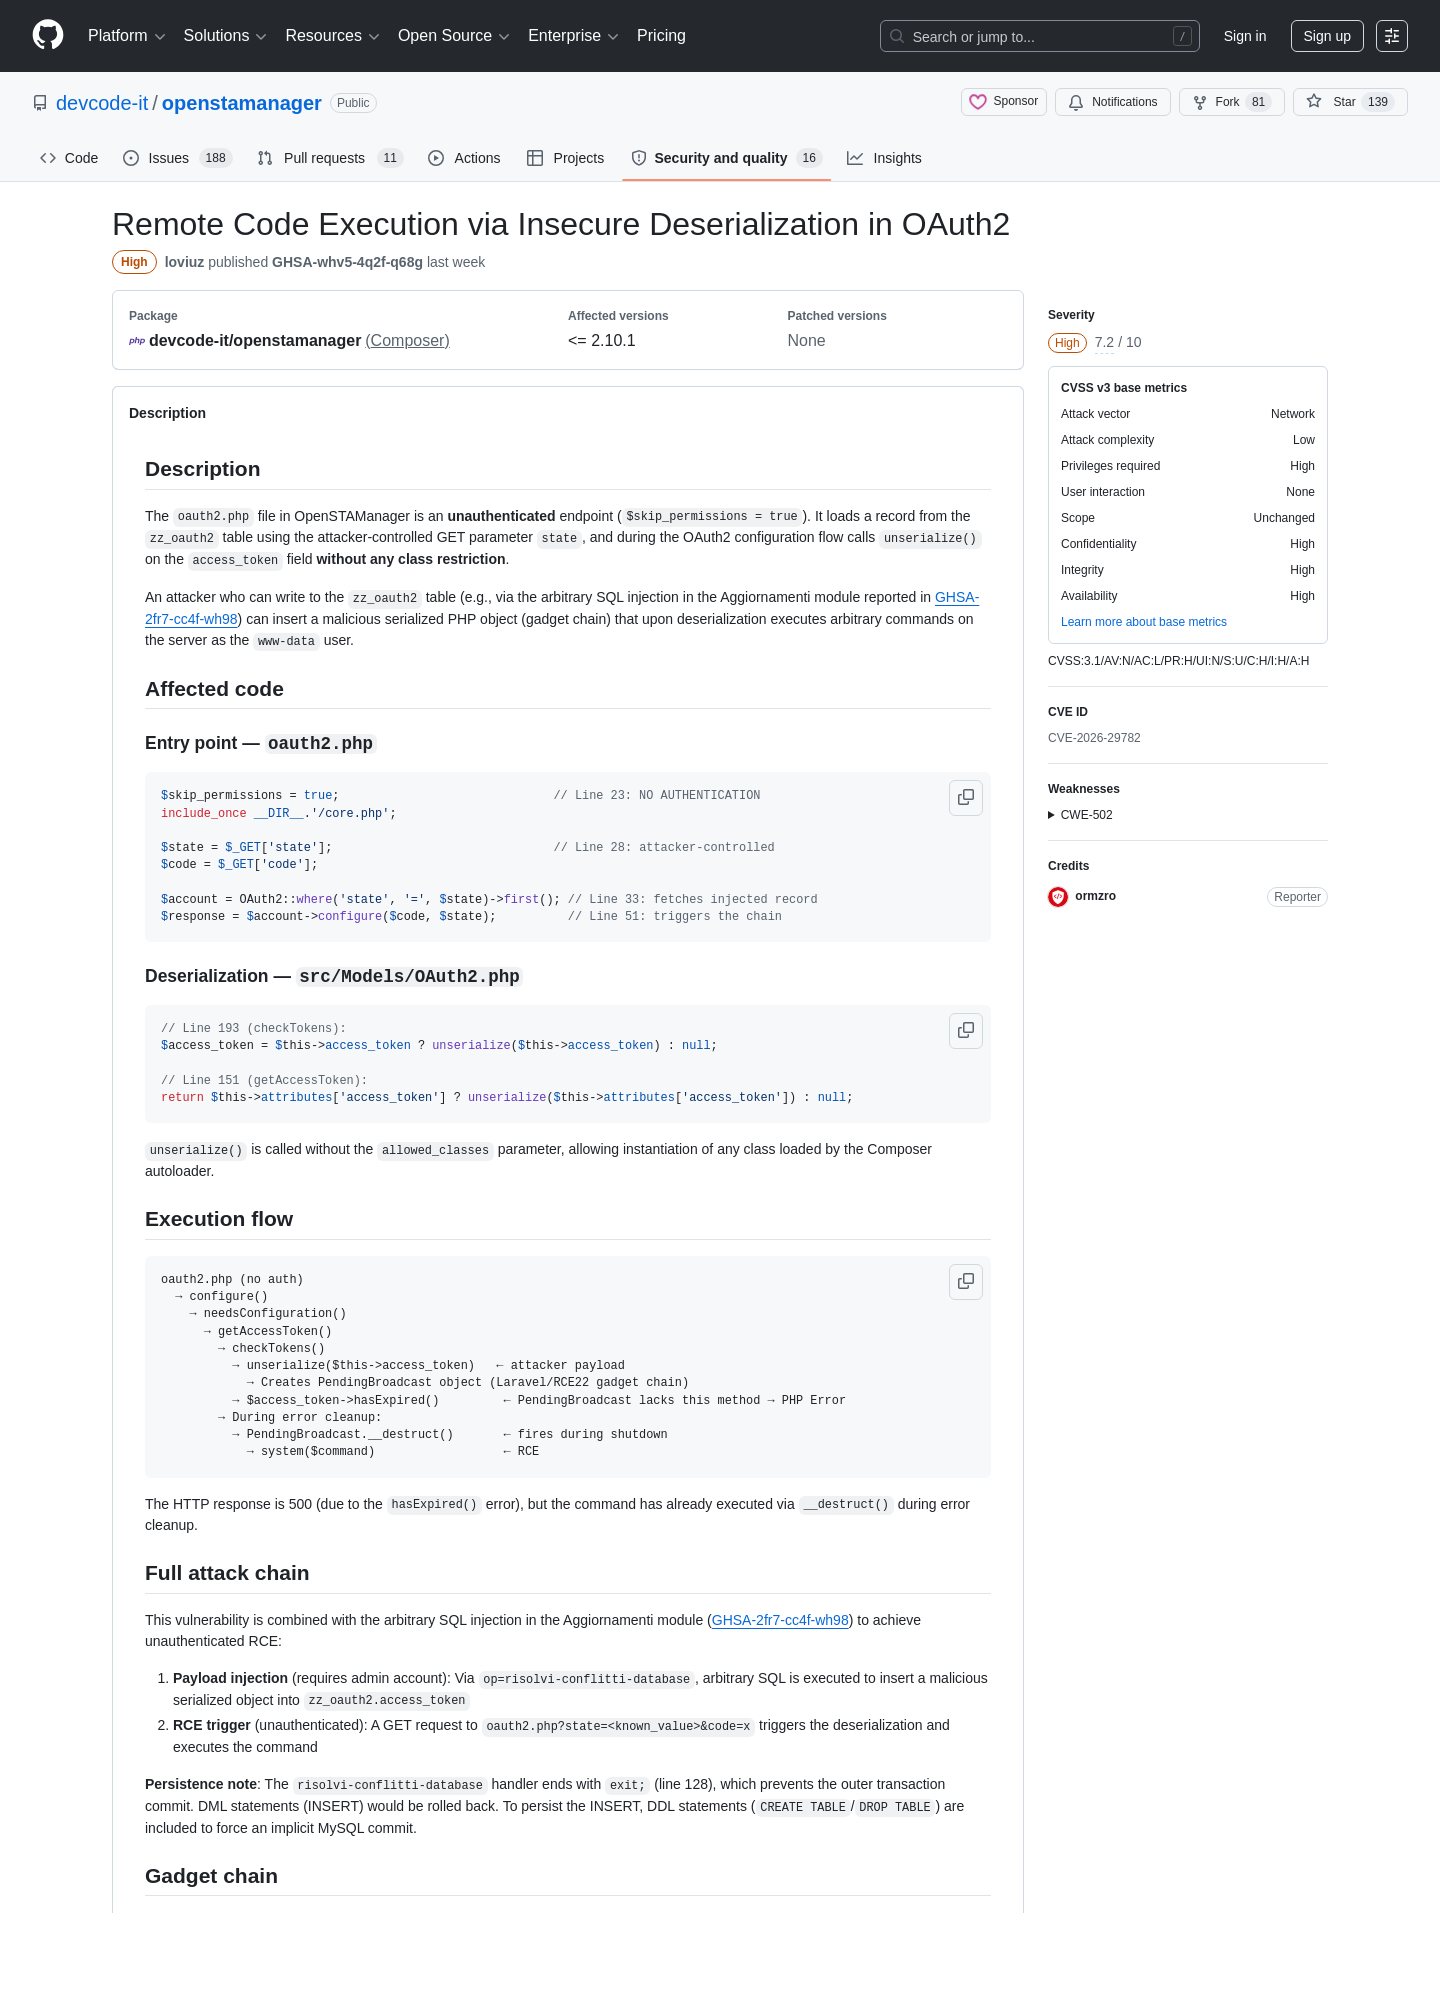Star the openstamanager repository
The height and width of the screenshot is (2000, 1440).
pyautogui.click(x=1350, y=102)
